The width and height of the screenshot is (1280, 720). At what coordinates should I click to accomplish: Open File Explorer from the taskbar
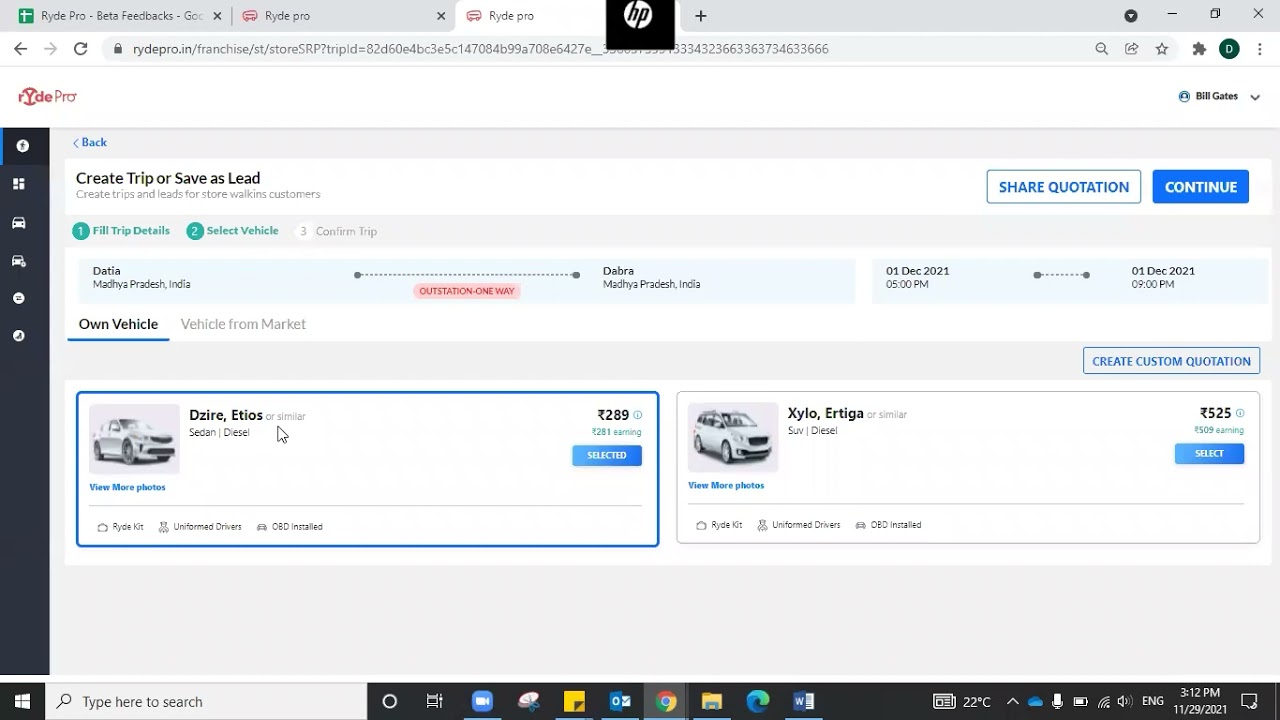(712, 701)
